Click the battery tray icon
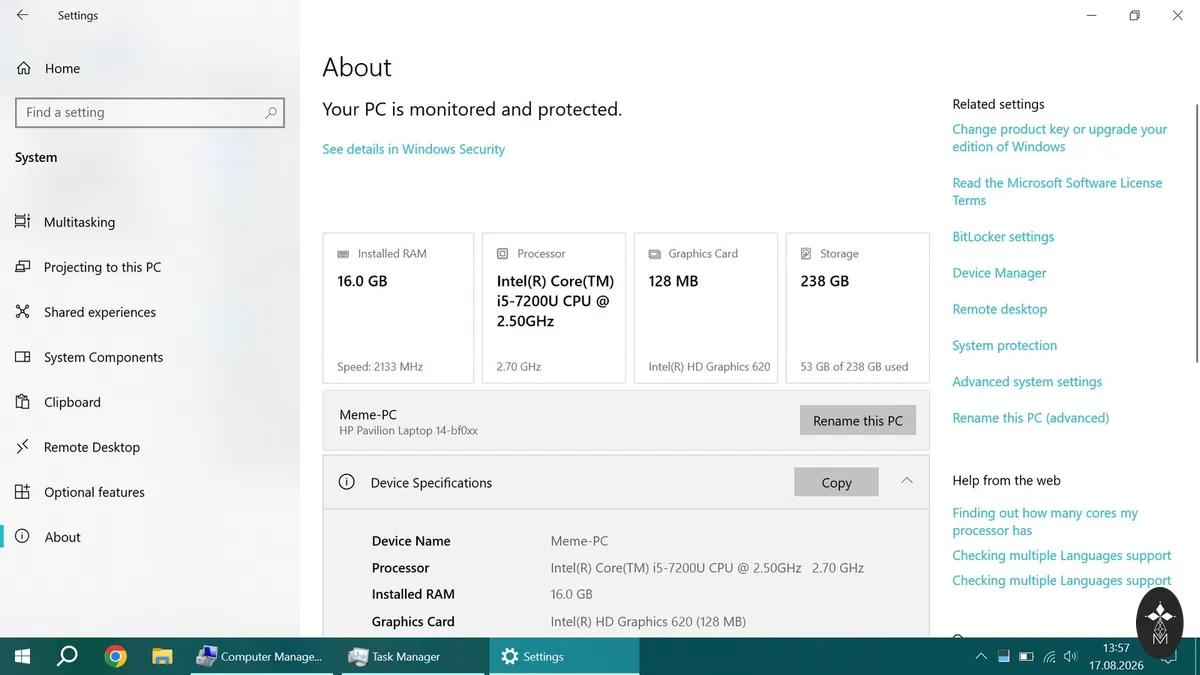The width and height of the screenshot is (1200, 675). point(1026,657)
